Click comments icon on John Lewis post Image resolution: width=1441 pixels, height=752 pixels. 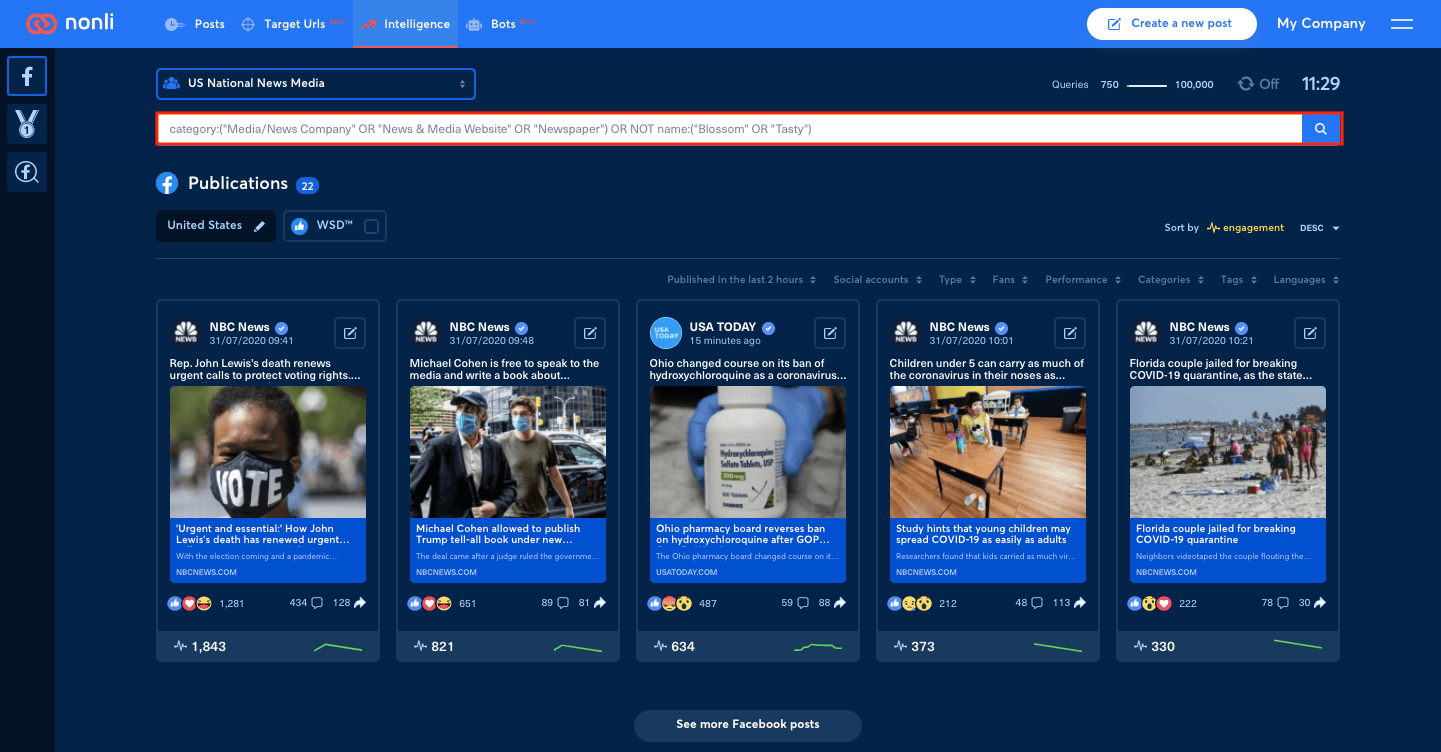[317, 603]
